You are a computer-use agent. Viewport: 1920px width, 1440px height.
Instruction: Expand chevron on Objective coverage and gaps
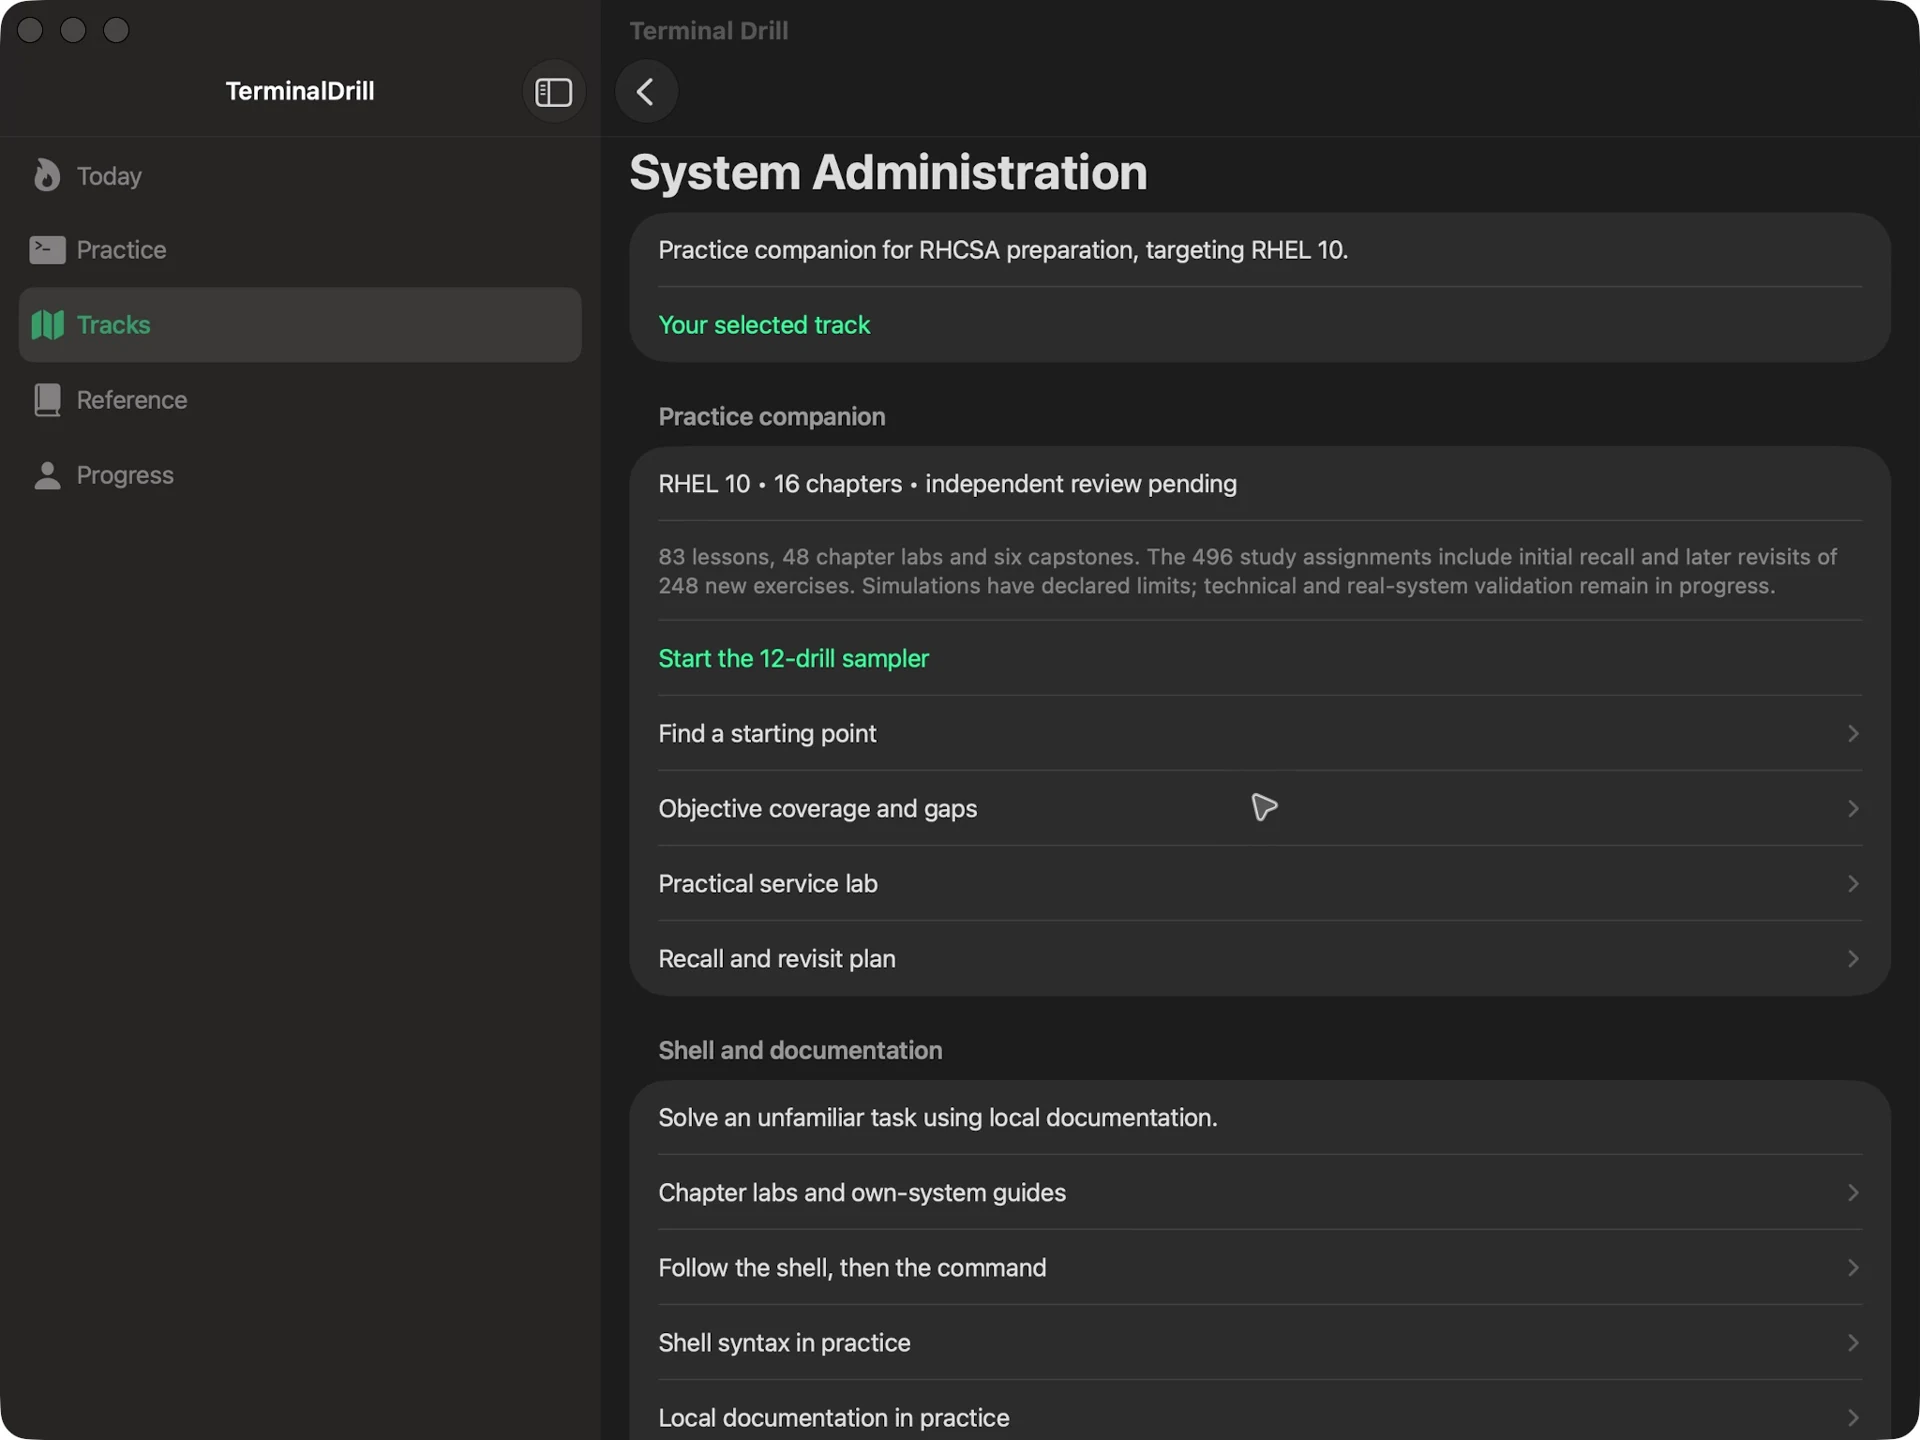click(x=1853, y=808)
